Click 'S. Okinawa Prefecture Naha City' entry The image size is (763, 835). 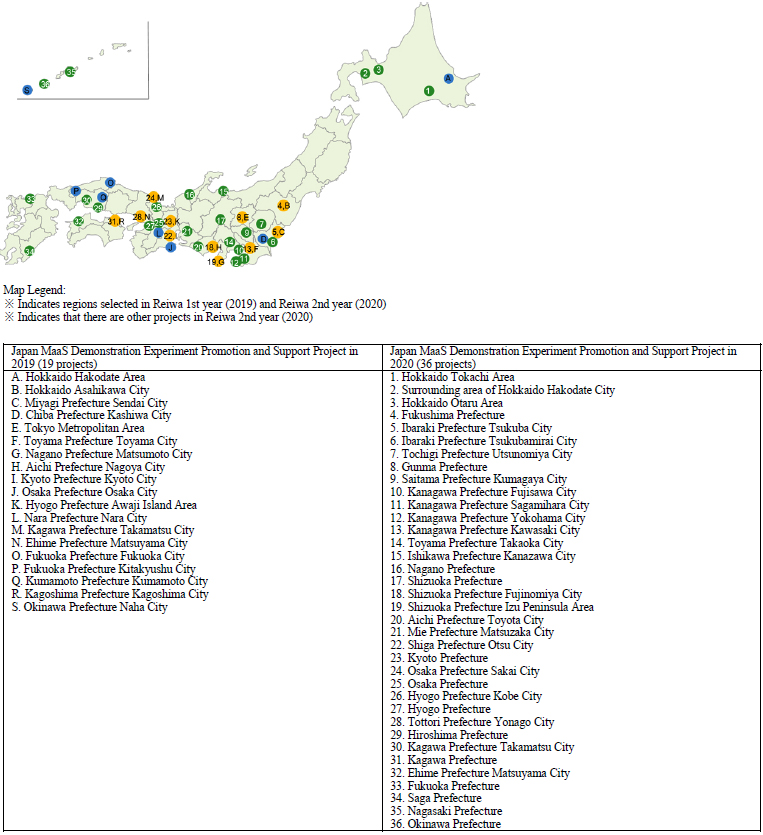pos(89,607)
